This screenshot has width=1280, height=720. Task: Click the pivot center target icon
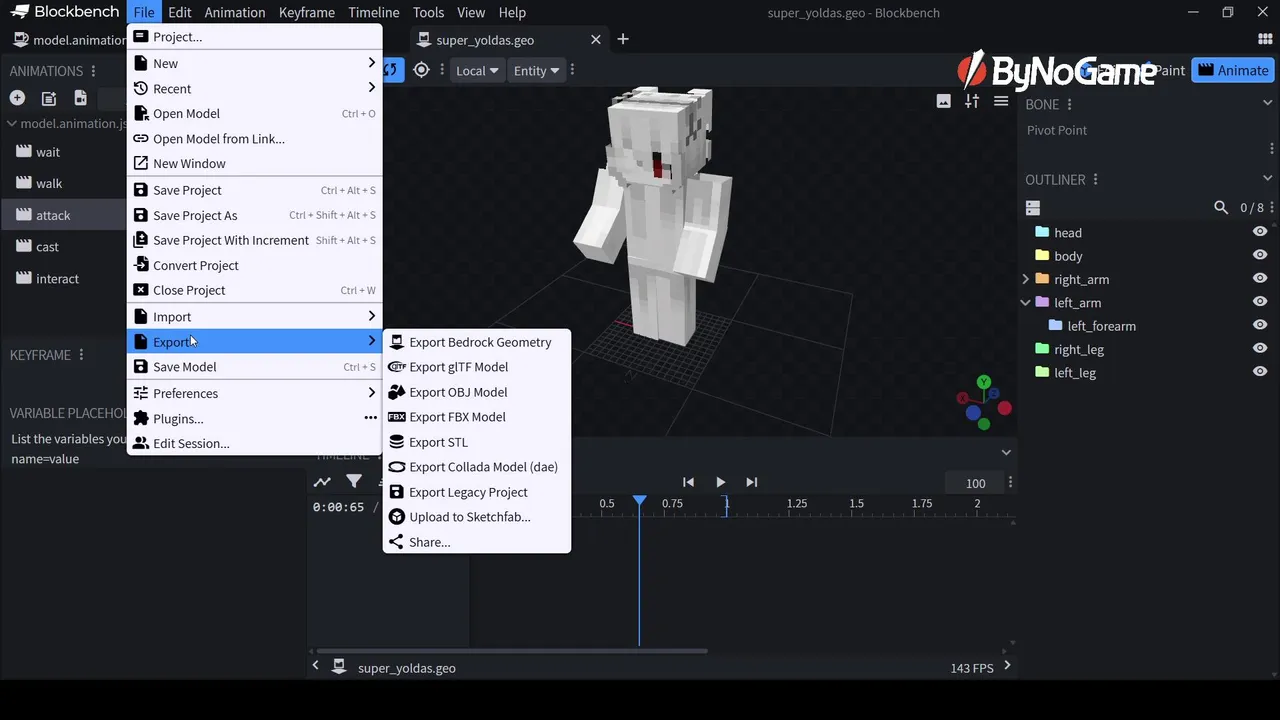(422, 70)
